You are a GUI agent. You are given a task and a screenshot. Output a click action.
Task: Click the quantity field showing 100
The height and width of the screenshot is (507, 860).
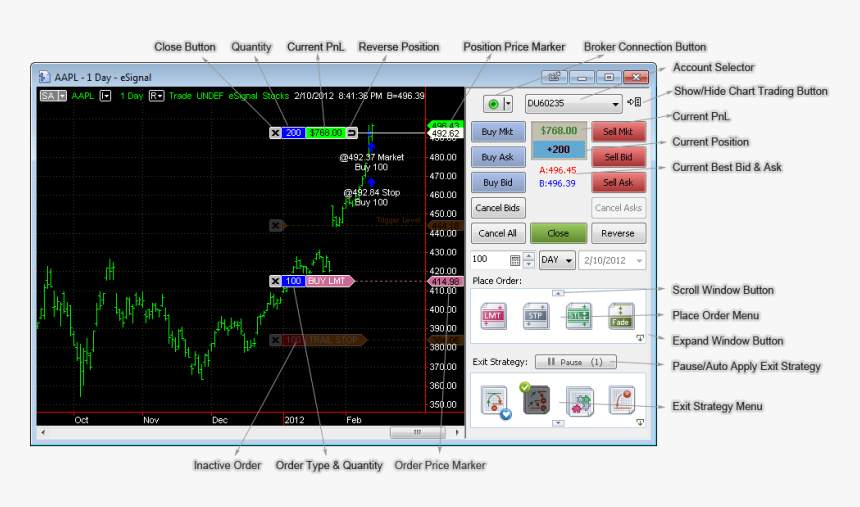click(489, 260)
